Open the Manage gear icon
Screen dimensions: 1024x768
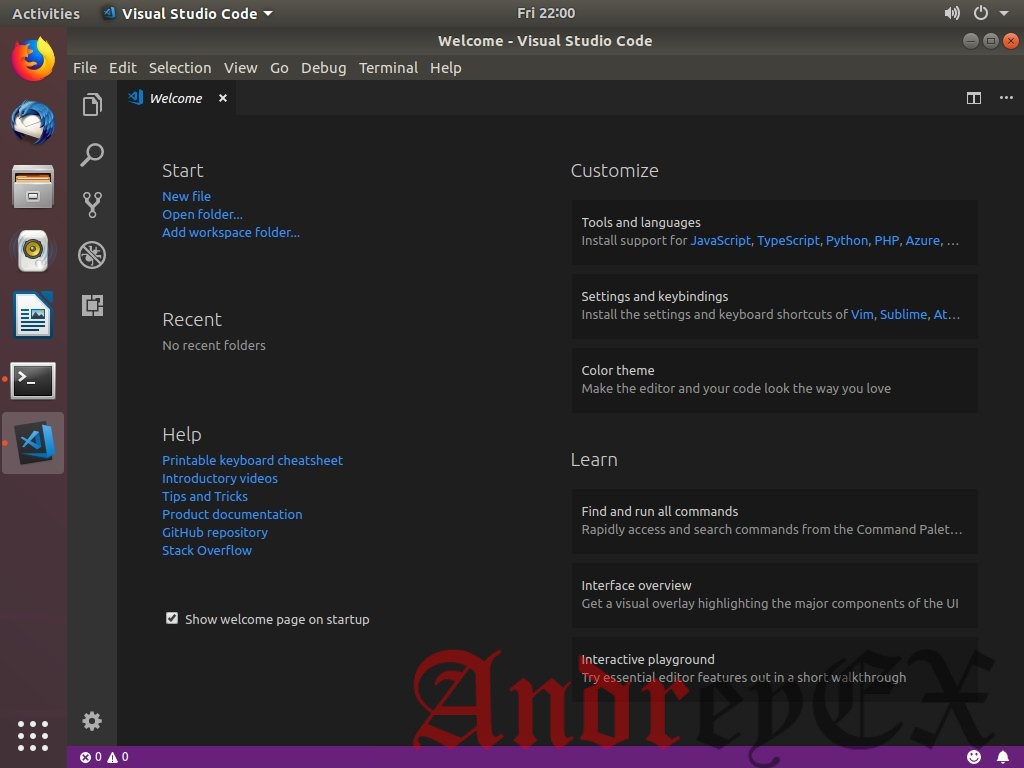[92, 721]
